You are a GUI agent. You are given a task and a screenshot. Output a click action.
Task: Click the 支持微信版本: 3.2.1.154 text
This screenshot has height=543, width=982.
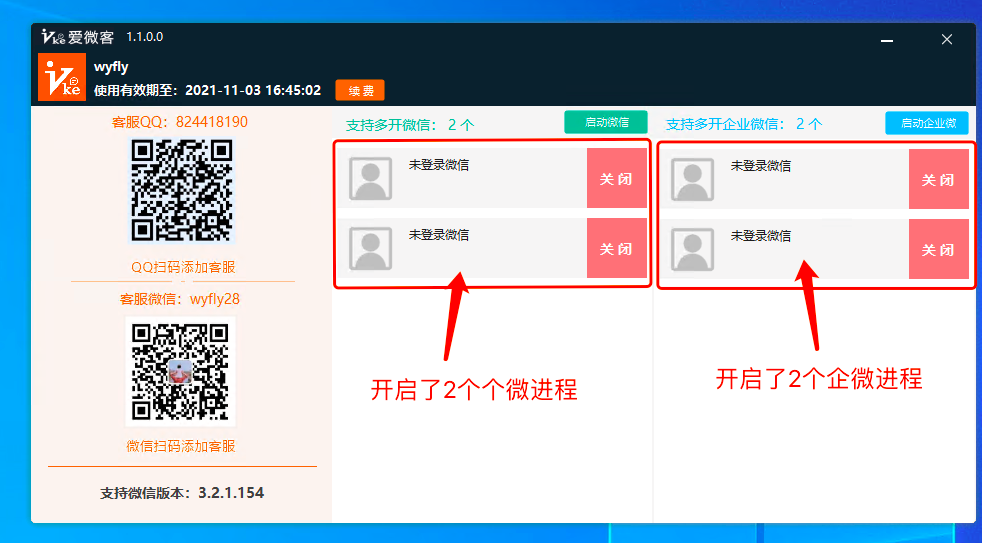[x=182, y=493]
